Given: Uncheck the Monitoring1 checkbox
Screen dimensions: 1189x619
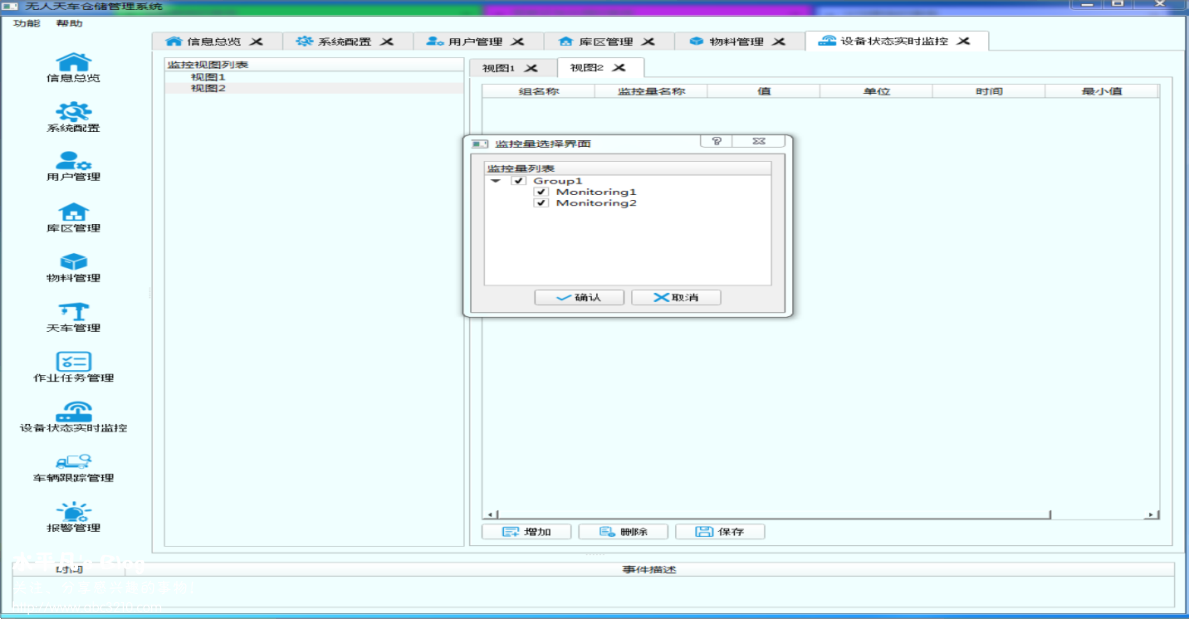Looking at the screenshot, I should click(541, 192).
